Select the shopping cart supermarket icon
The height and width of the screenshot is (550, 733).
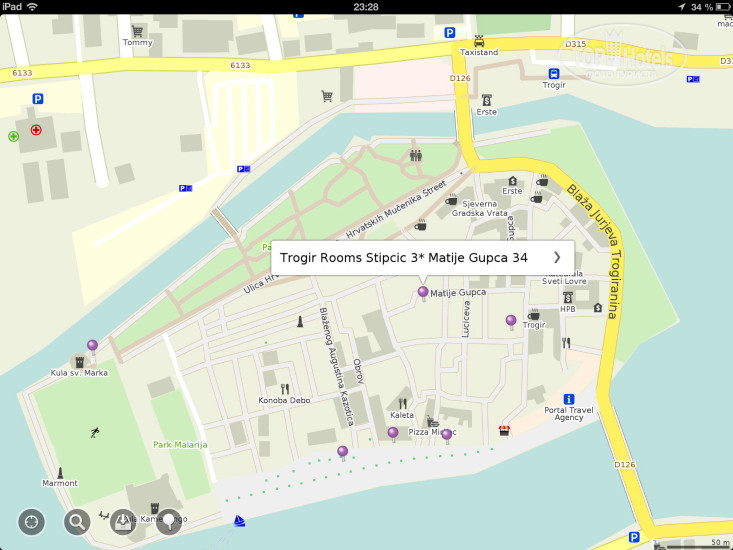click(326, 96)
